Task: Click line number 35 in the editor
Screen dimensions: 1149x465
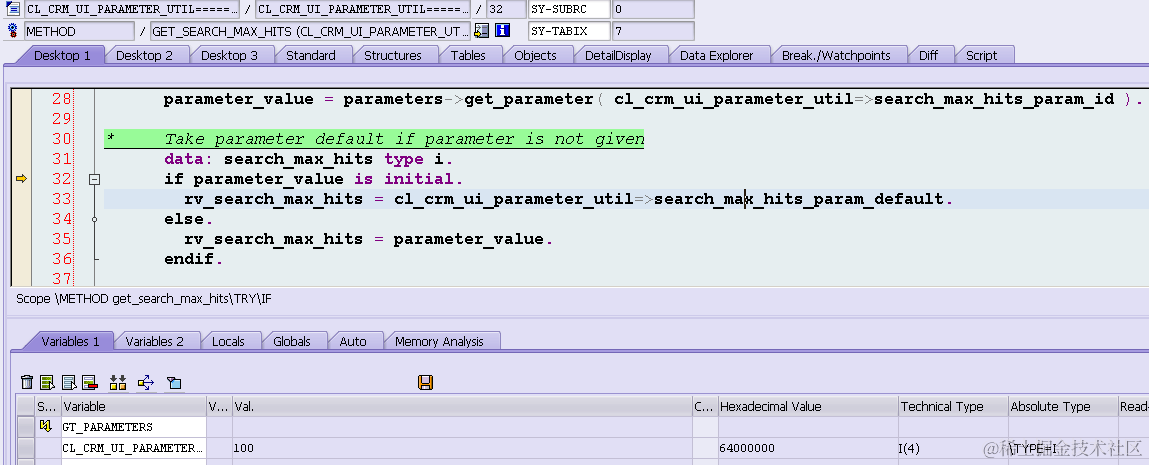Action: 62,239
